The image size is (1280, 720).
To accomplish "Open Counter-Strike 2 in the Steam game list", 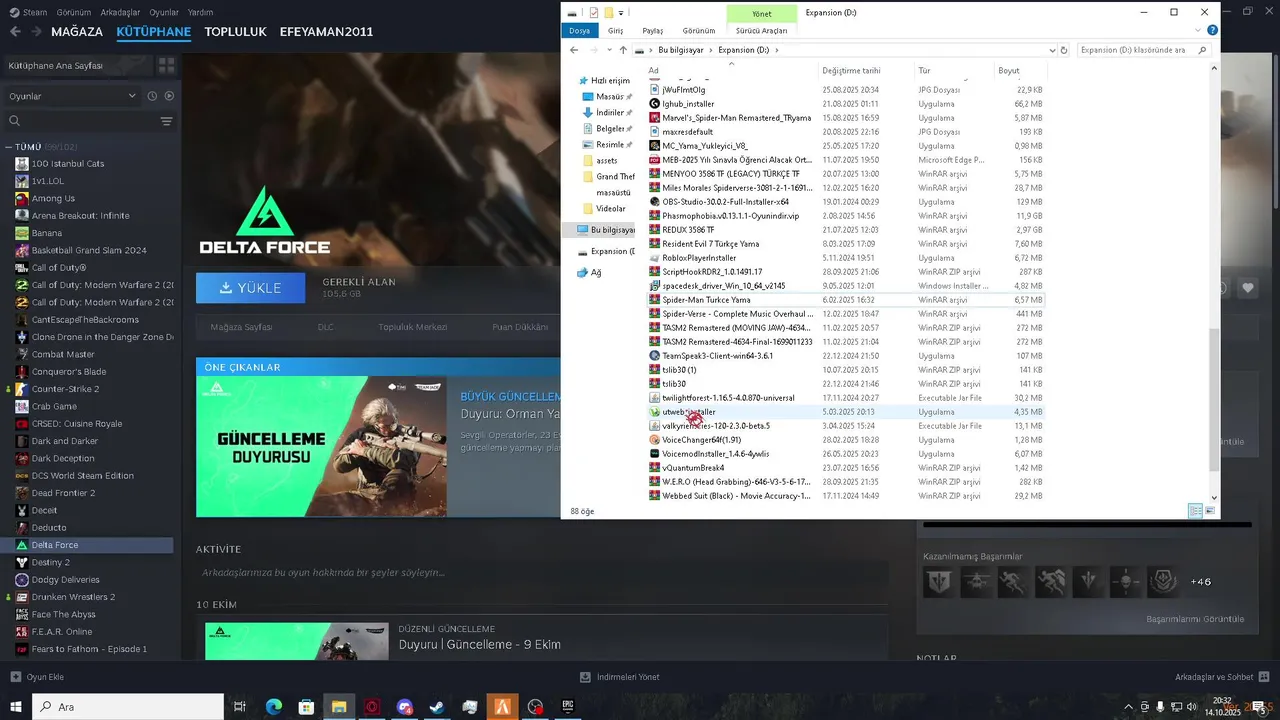I will tap(65, 389).
